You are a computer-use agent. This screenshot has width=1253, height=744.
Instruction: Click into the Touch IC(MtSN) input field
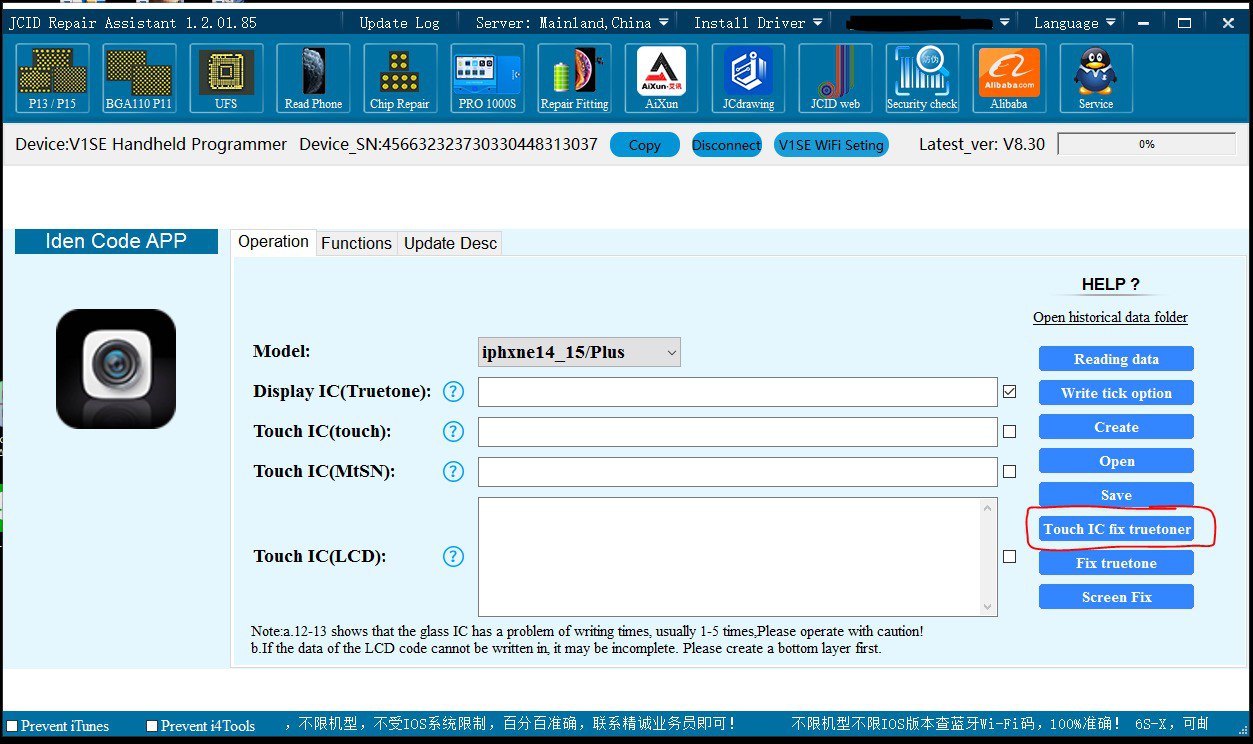tap(737, 471)
